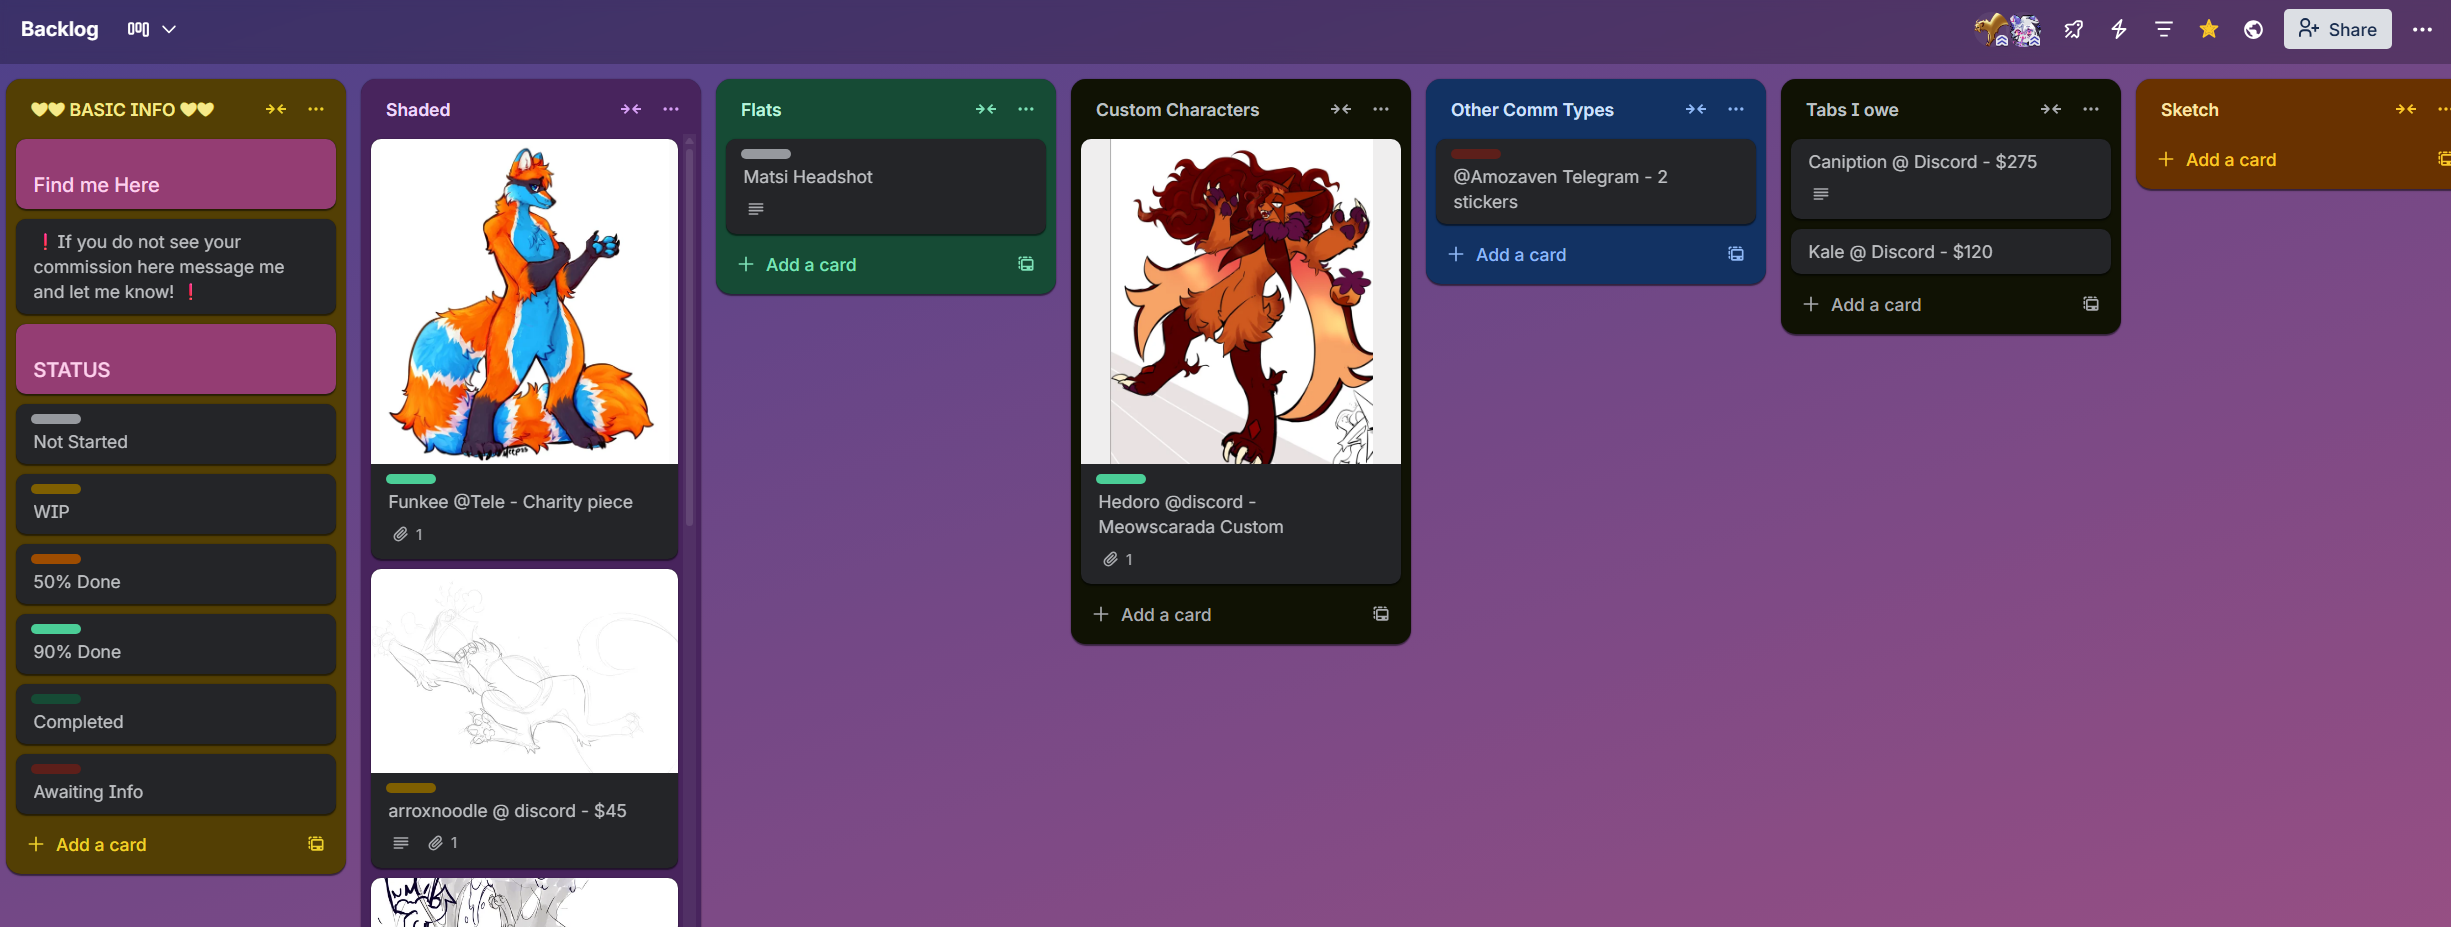The width and height of the screenshot is (2451, 927).
Task: Open the board filter icon
Action: click(x=2164, y=29)
